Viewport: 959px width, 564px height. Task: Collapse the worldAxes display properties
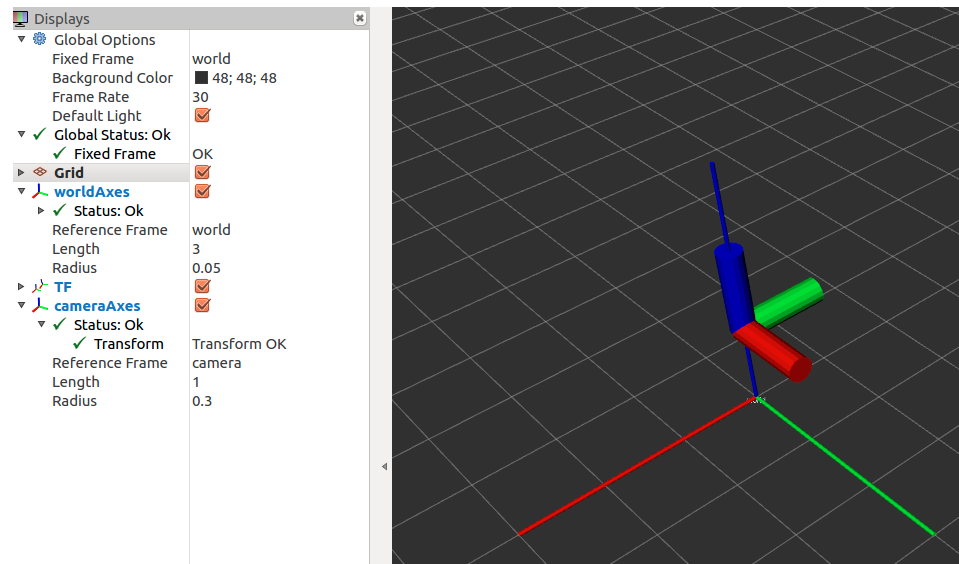[x=21, y=191]
